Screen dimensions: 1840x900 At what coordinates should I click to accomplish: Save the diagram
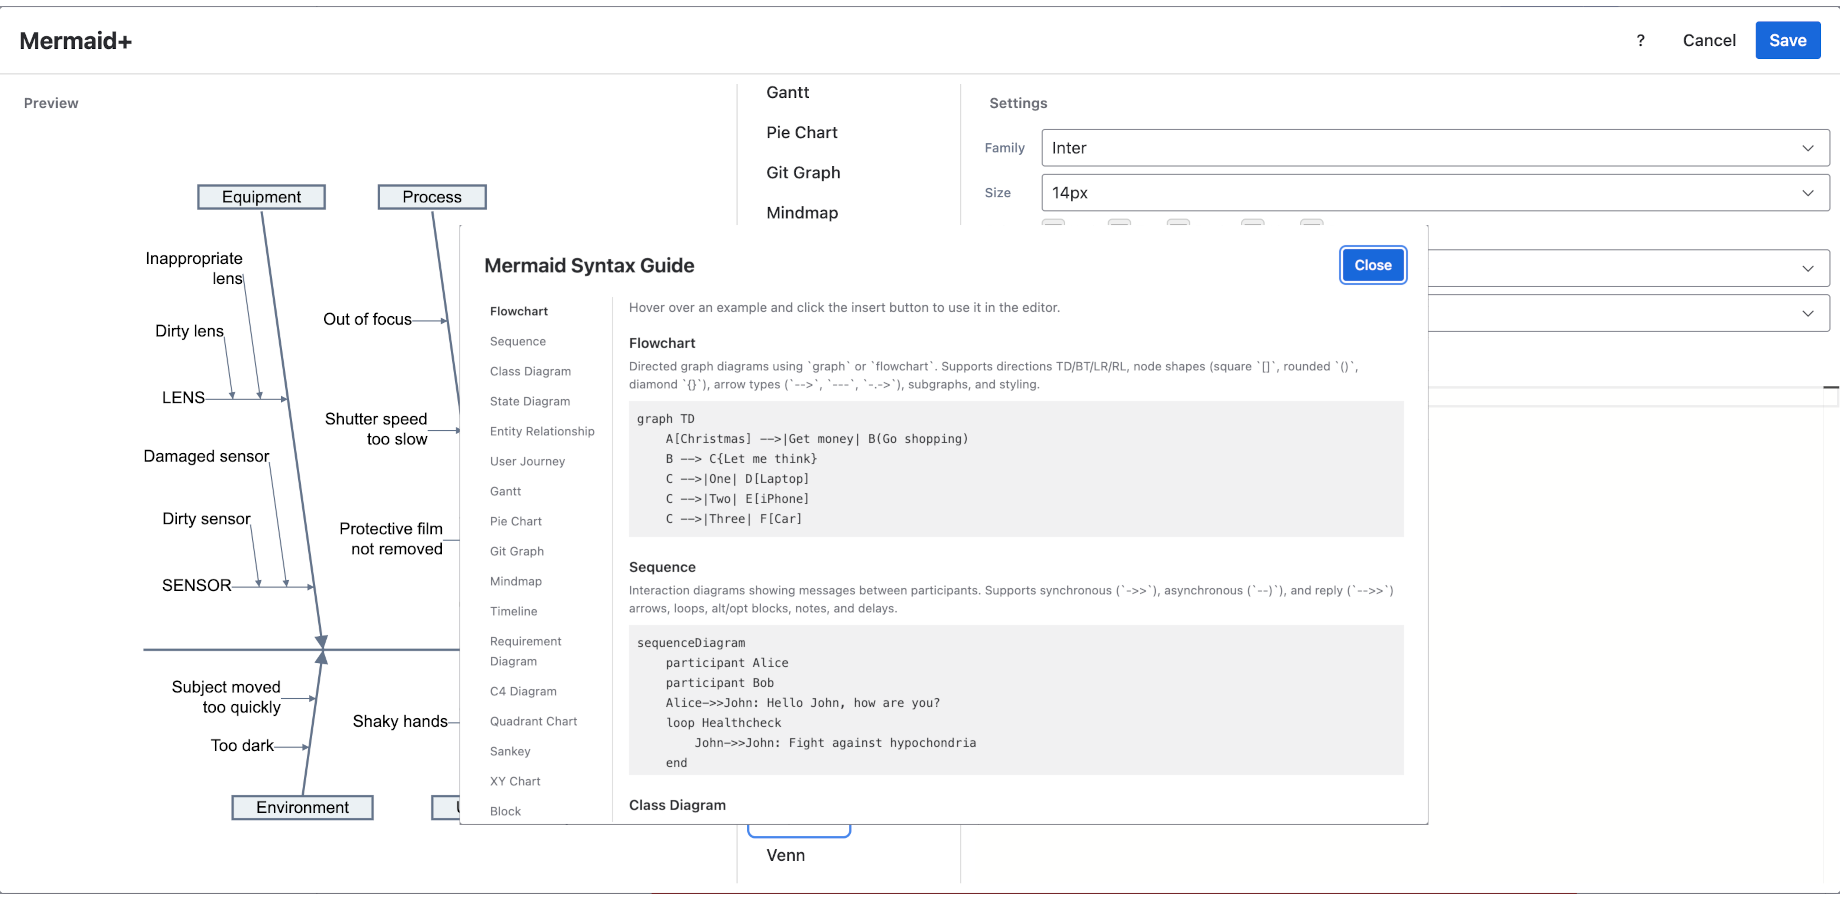(1787, 40)
